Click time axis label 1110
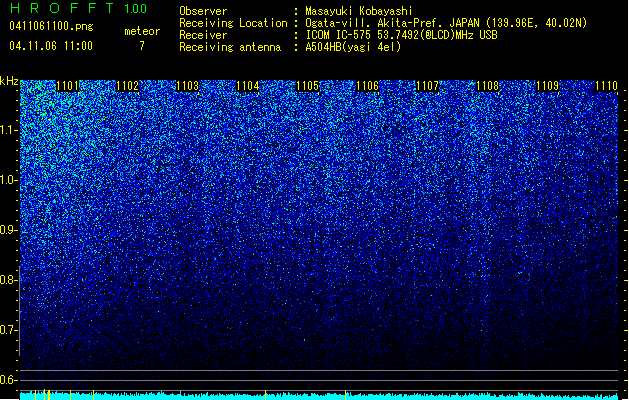 click(607, 86)
